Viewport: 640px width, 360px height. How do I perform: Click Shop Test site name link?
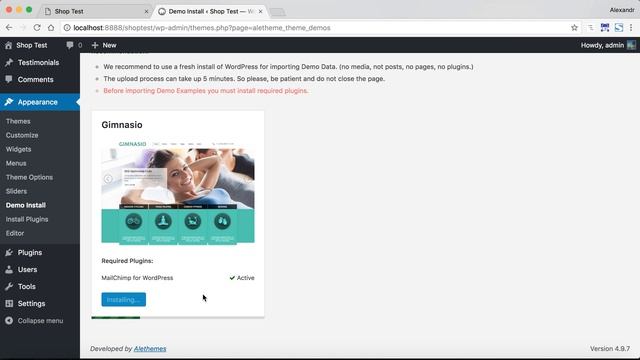click(32, 45)
